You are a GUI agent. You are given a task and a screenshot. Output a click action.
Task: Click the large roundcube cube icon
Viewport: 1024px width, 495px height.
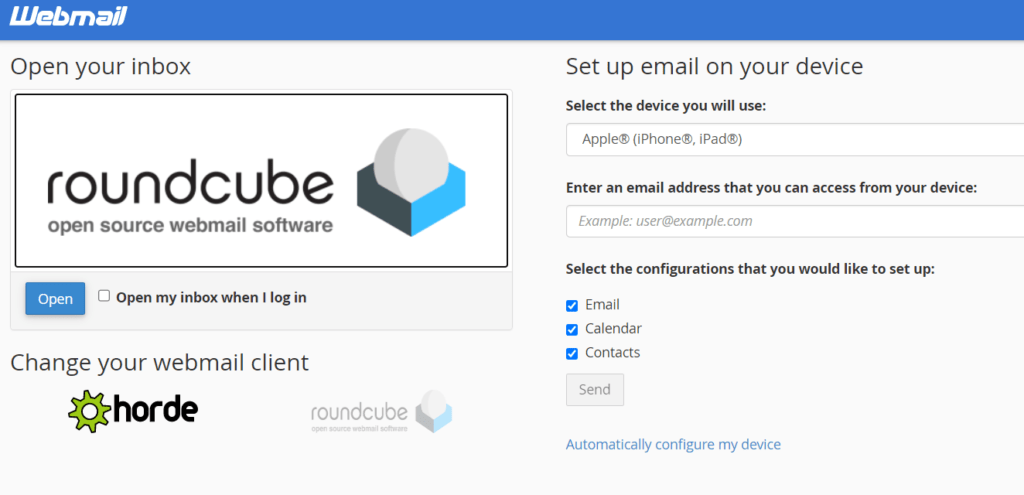click(x=411, y=182)
